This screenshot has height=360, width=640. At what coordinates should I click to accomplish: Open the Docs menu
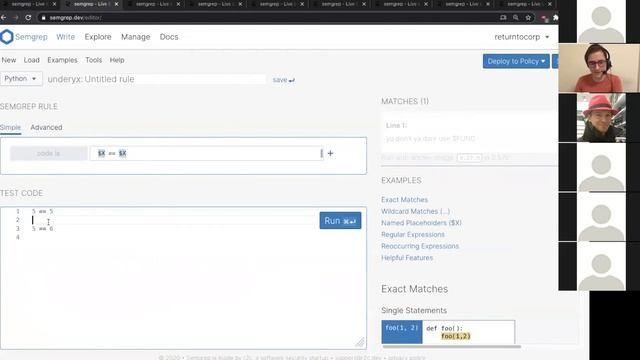point(169,37)
